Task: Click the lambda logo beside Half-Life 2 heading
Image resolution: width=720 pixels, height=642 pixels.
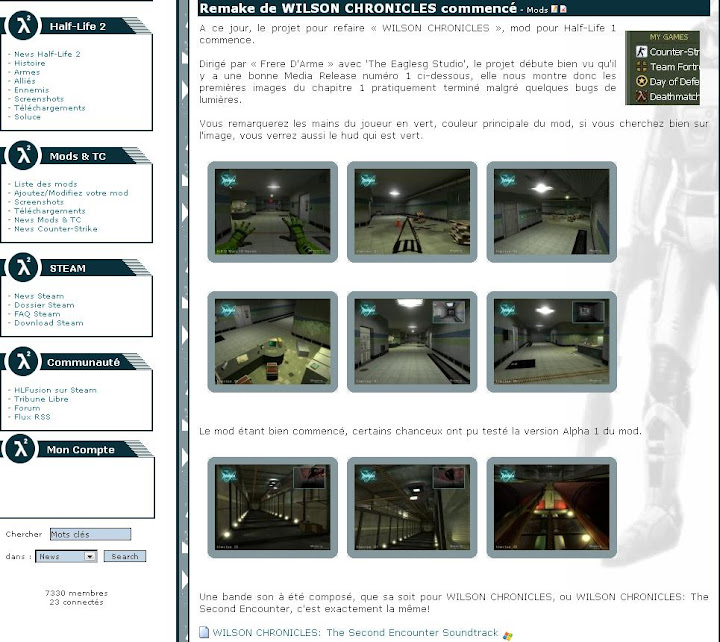Action: point(23,25)
